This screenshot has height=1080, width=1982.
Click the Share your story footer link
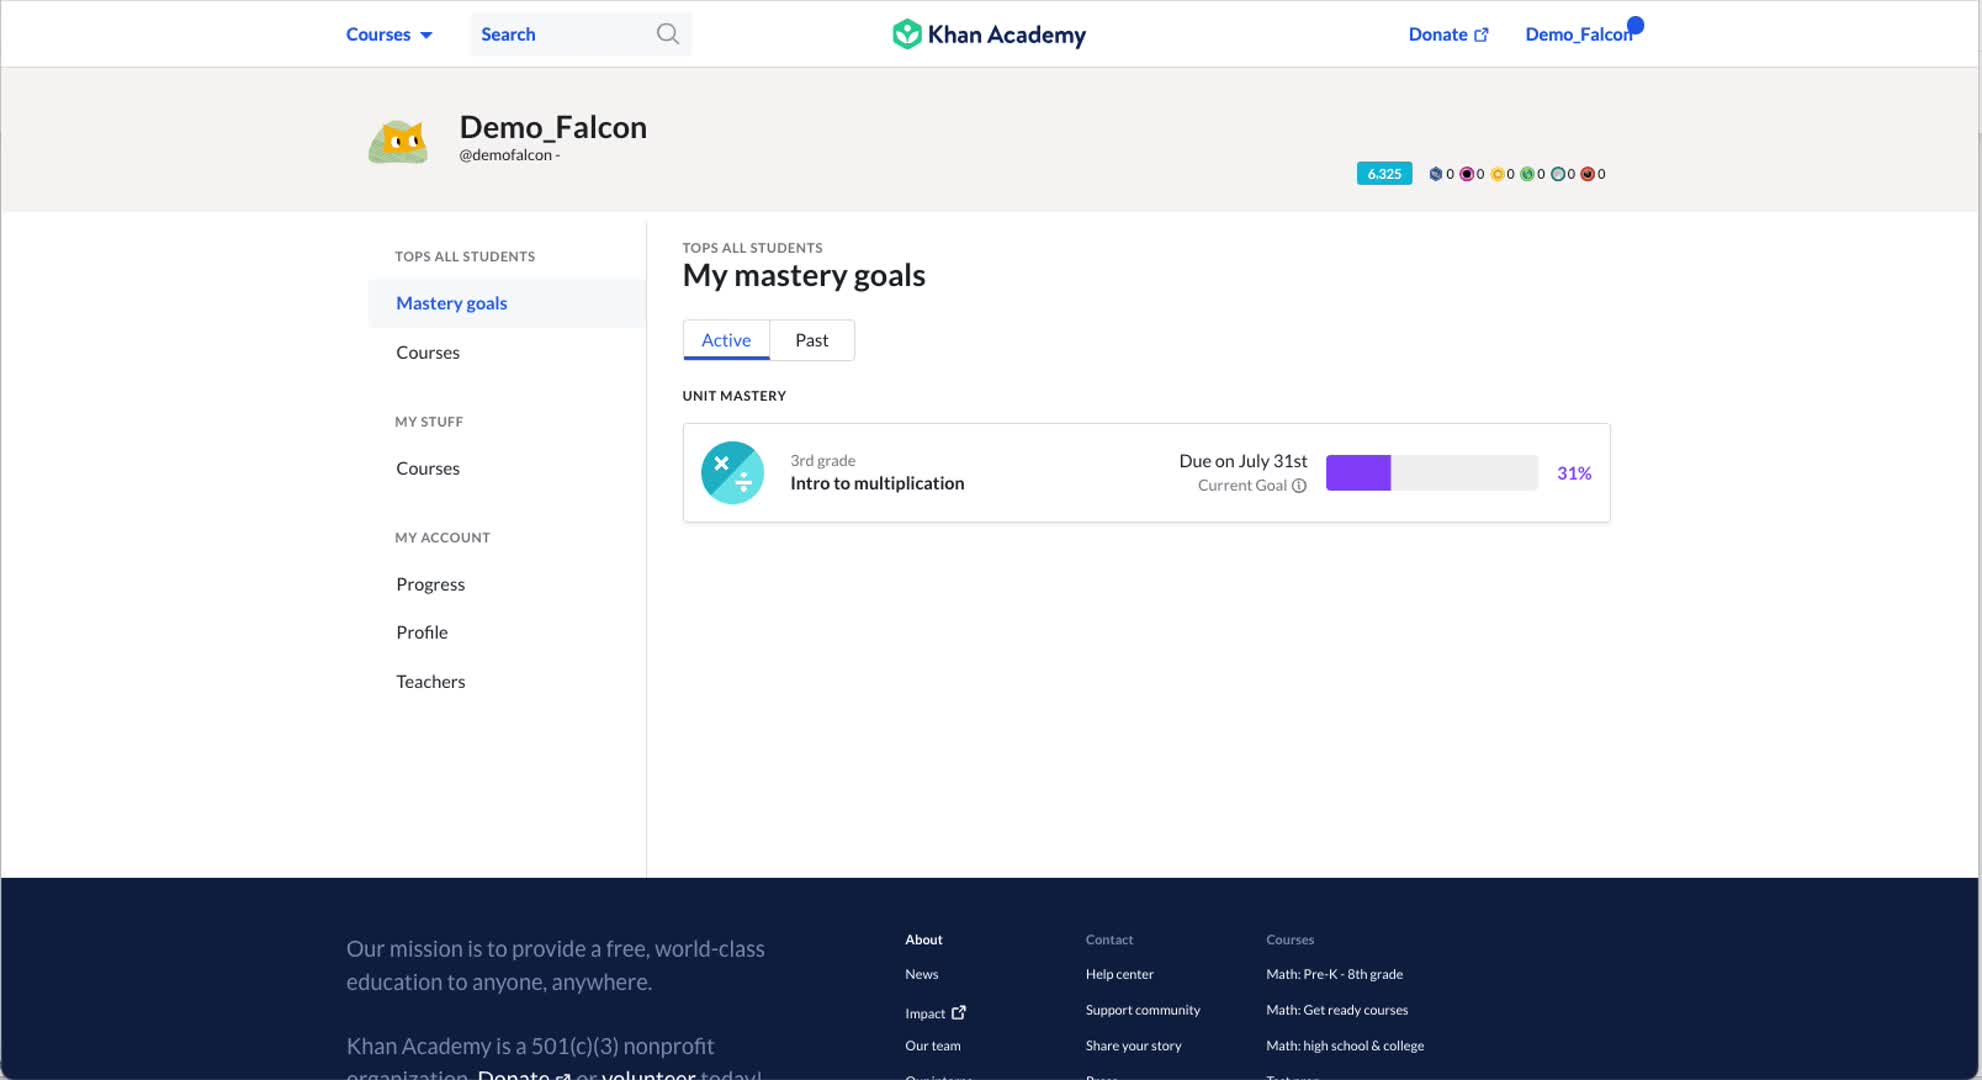pyautogui.click(x=1133, y=1046)
